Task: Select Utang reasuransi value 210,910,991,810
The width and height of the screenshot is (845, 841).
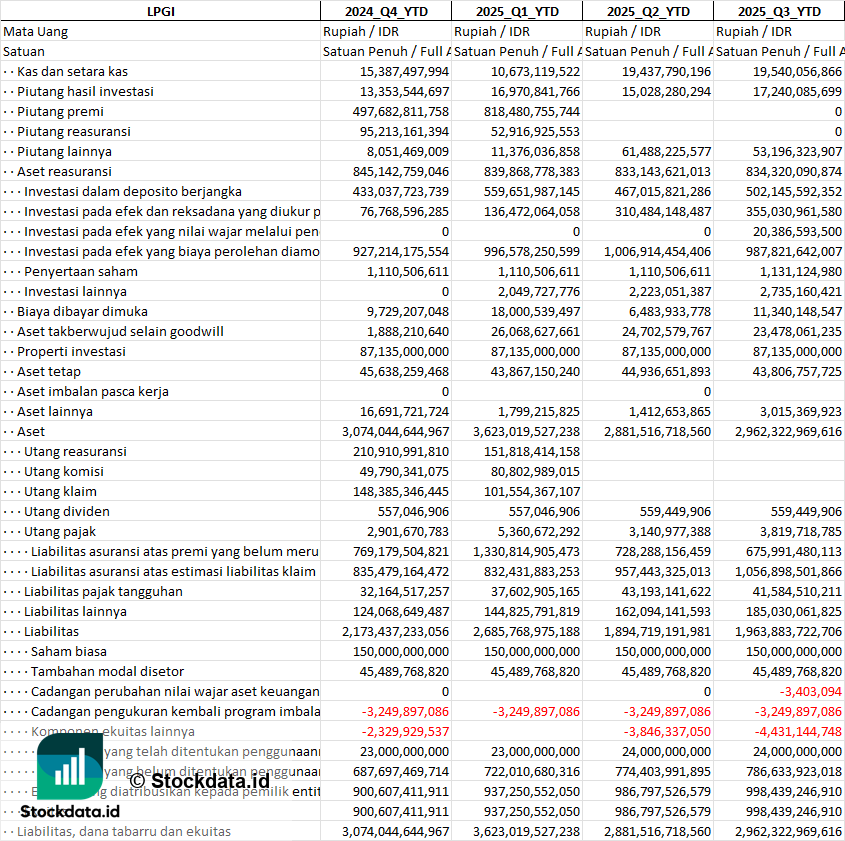Action: (x=400, y=451)
